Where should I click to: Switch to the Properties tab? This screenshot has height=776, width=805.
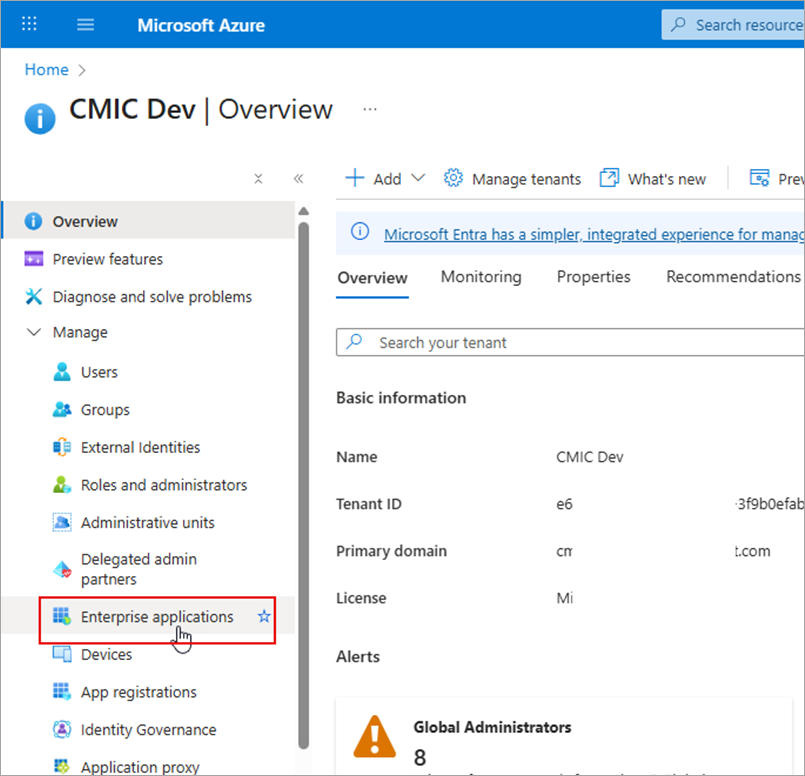(x=593, y=277)
